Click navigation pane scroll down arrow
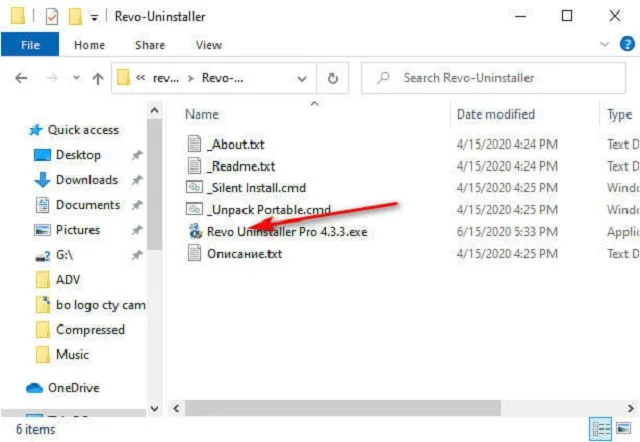The width and height of the screenshot is (640, 442). (154, 408)
